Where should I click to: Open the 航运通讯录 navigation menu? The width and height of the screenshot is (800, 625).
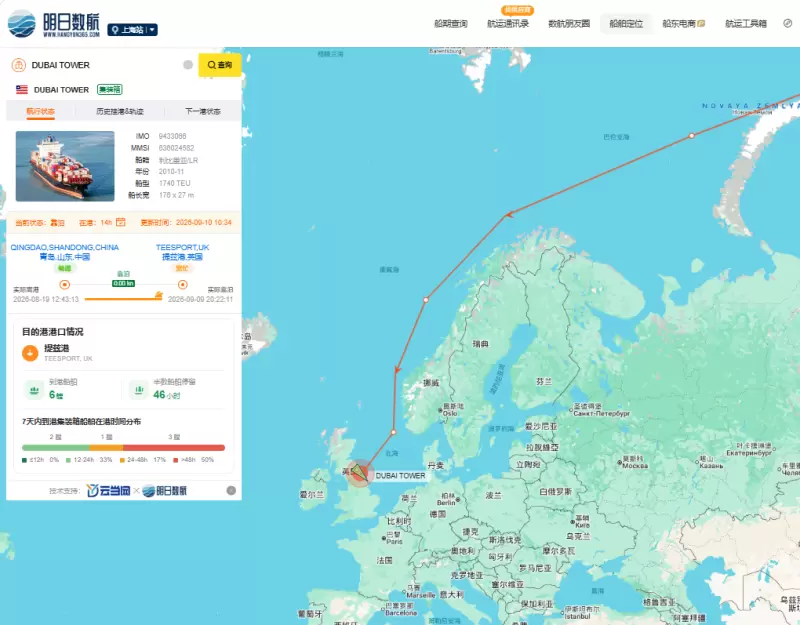pyautogui.click(x=508, y=23)
